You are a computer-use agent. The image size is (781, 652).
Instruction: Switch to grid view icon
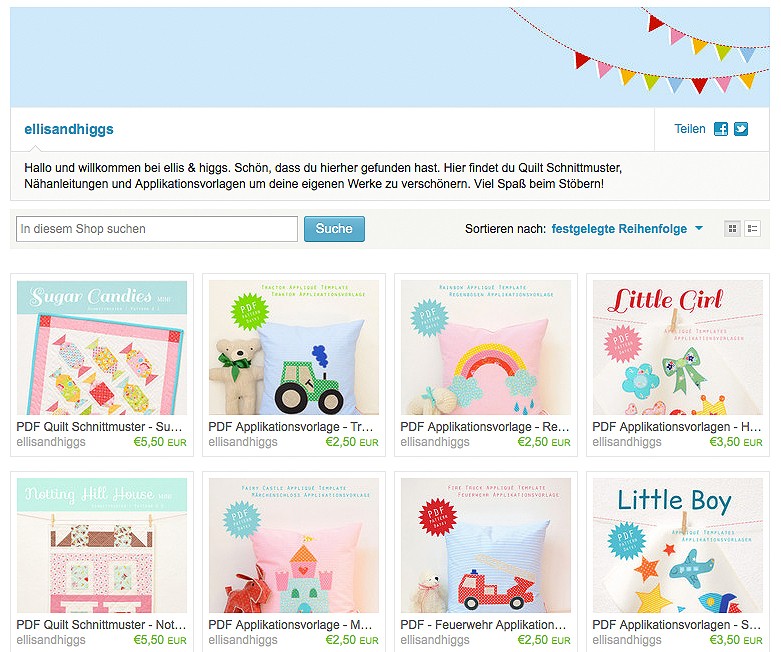pos(732,229)
